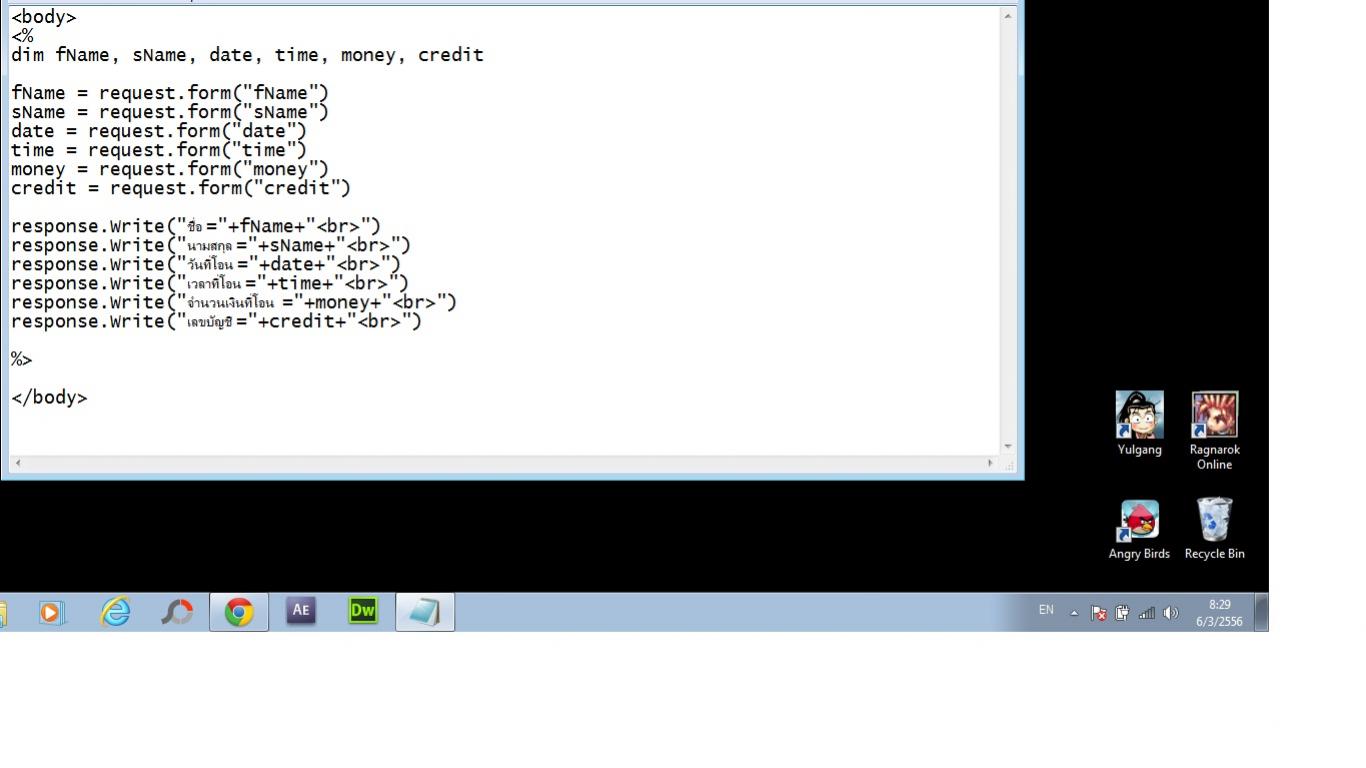Click the fName = request.form("fName") line
Image resolution: width=1366 pixels, height=768 pixels.
pos(170,93)
